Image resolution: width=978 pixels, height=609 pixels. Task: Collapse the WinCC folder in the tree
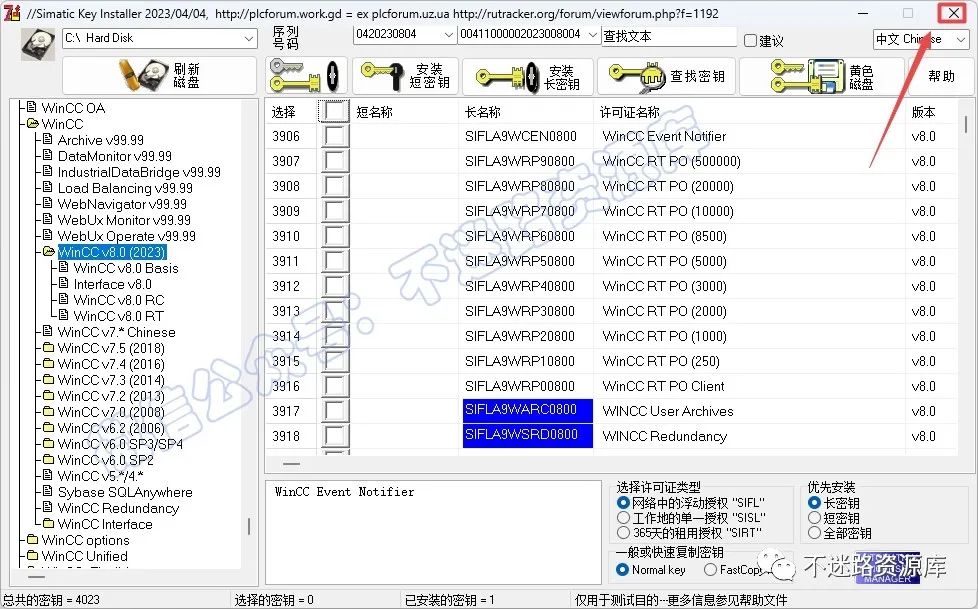tap(32, 124)
